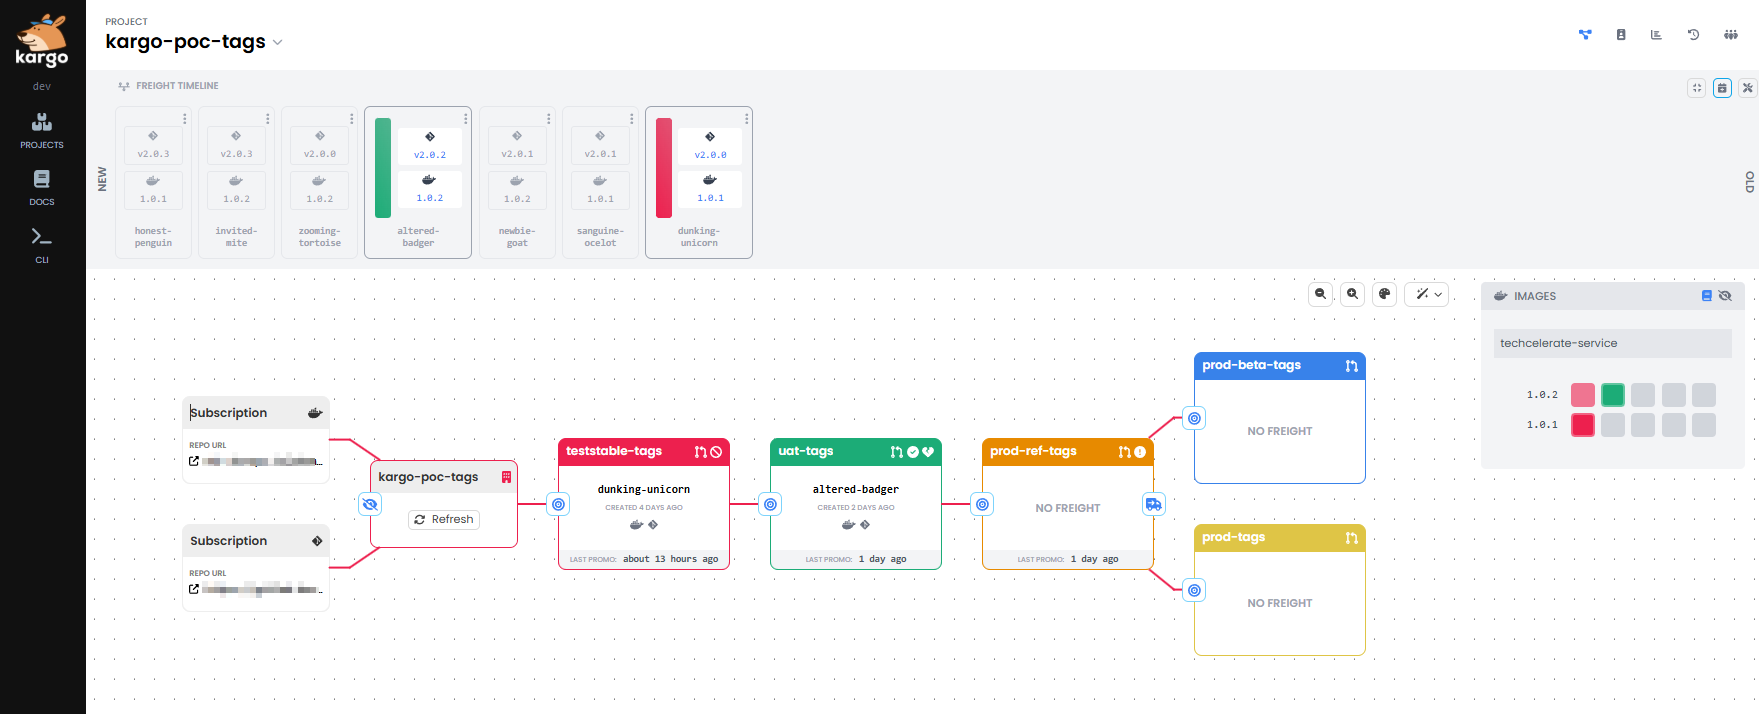Expand the magic wand actions dropdown
Image resolution: width=1759 pixels, height=714 pixels.
pyautogui.click(x=1427, y=294)
